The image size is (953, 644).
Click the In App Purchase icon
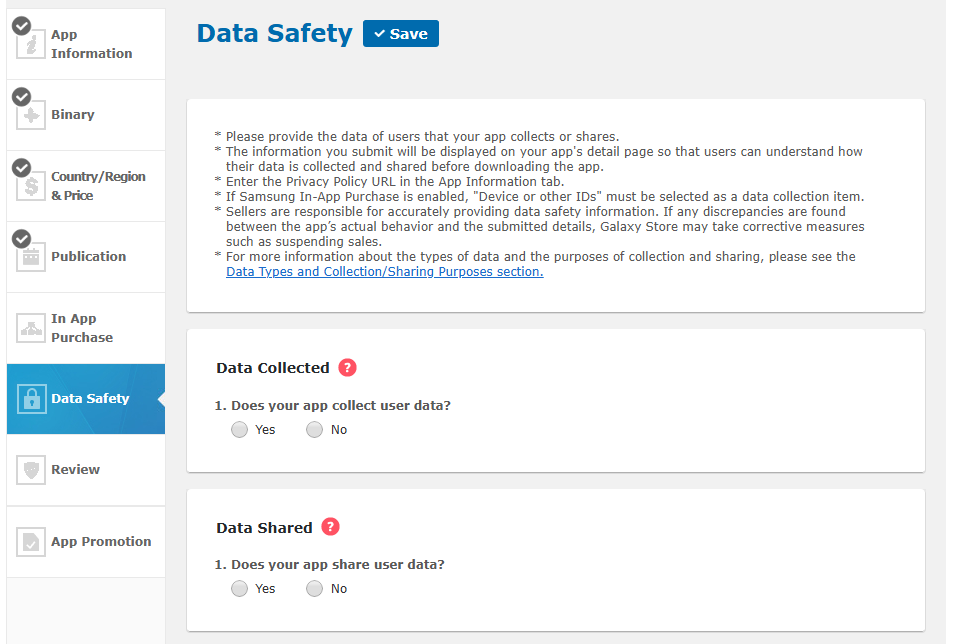[31, 328]
